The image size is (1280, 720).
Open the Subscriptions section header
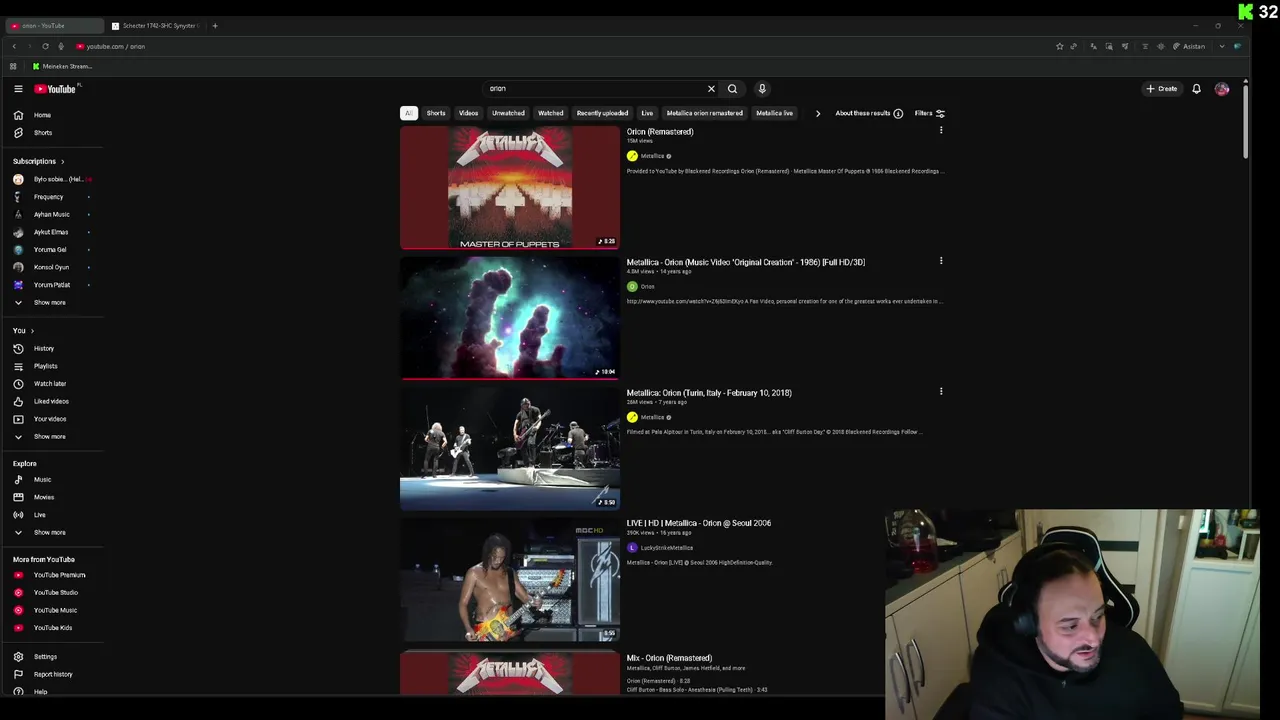click(x=38, y=161)
